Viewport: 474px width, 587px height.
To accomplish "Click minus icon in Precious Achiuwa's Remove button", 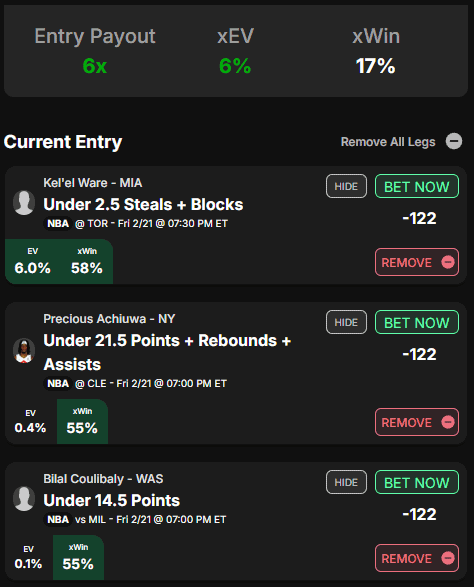I will click(448, 422).
